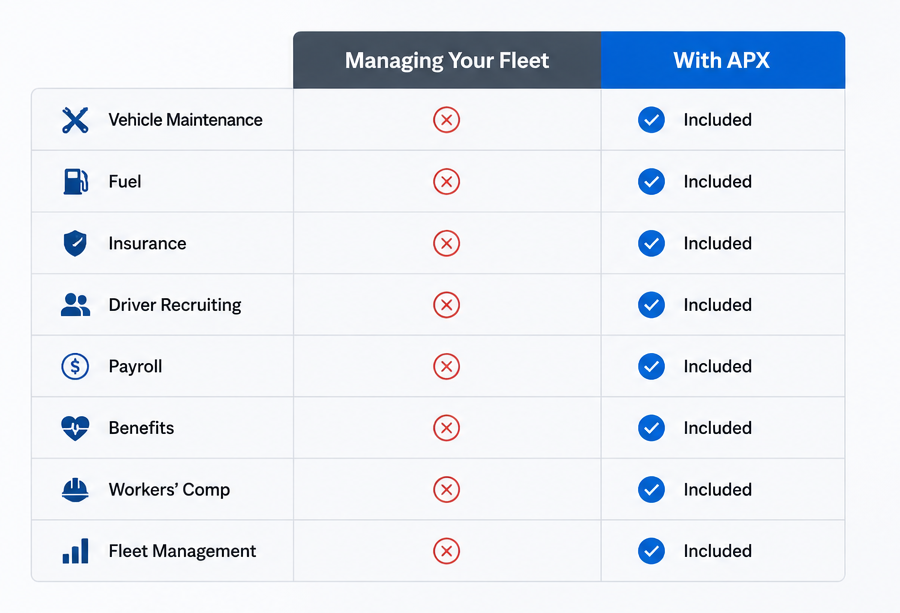Viewport: 900px width, 613px height.
Task: Click red X in Fuel row
Action: [x=447, y=181]
